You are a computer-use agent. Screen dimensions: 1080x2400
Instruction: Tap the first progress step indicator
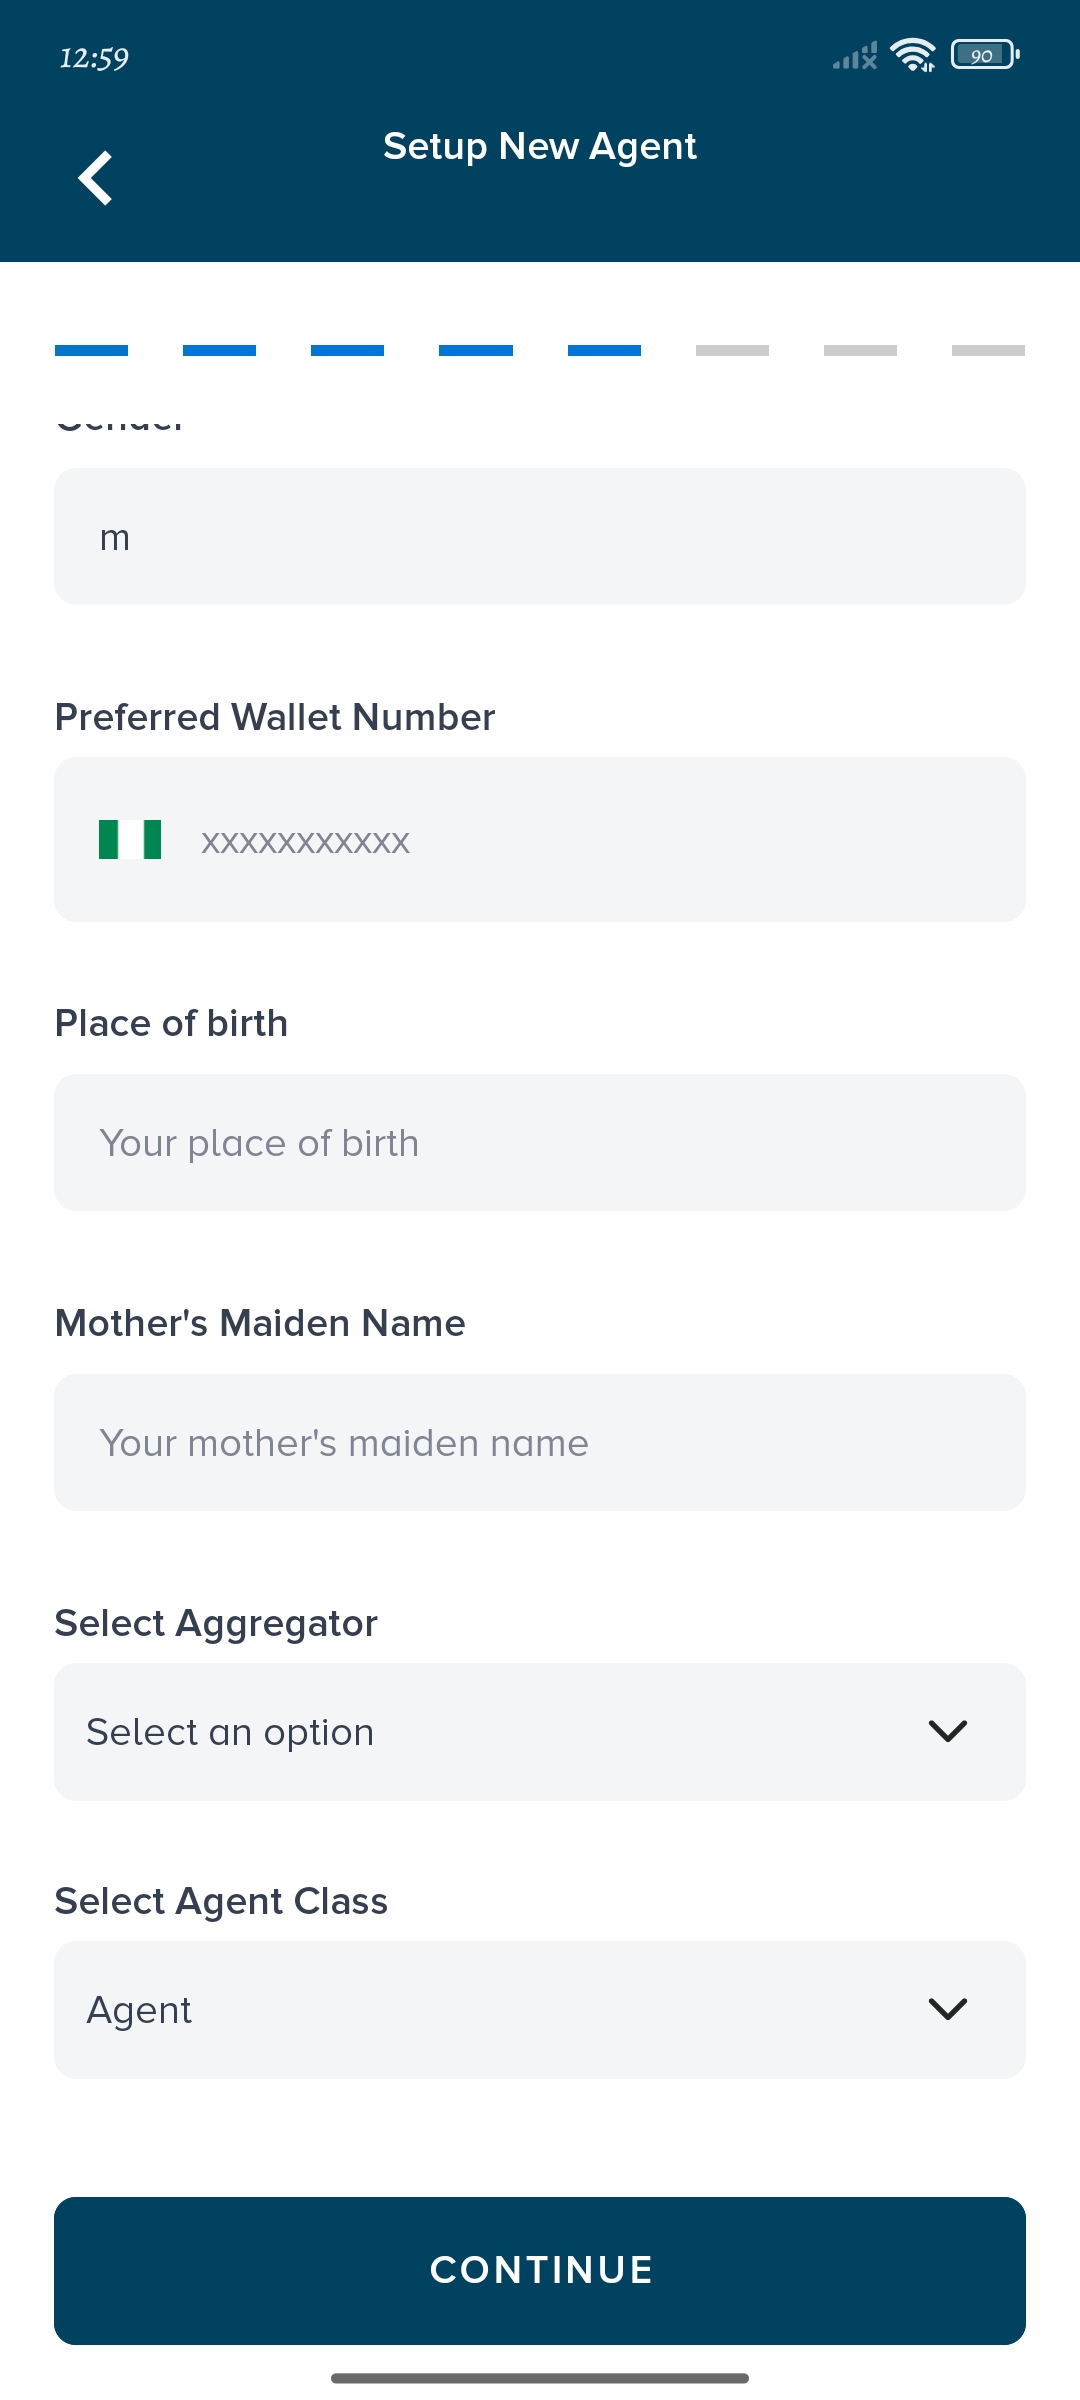(x=91, y=351)
